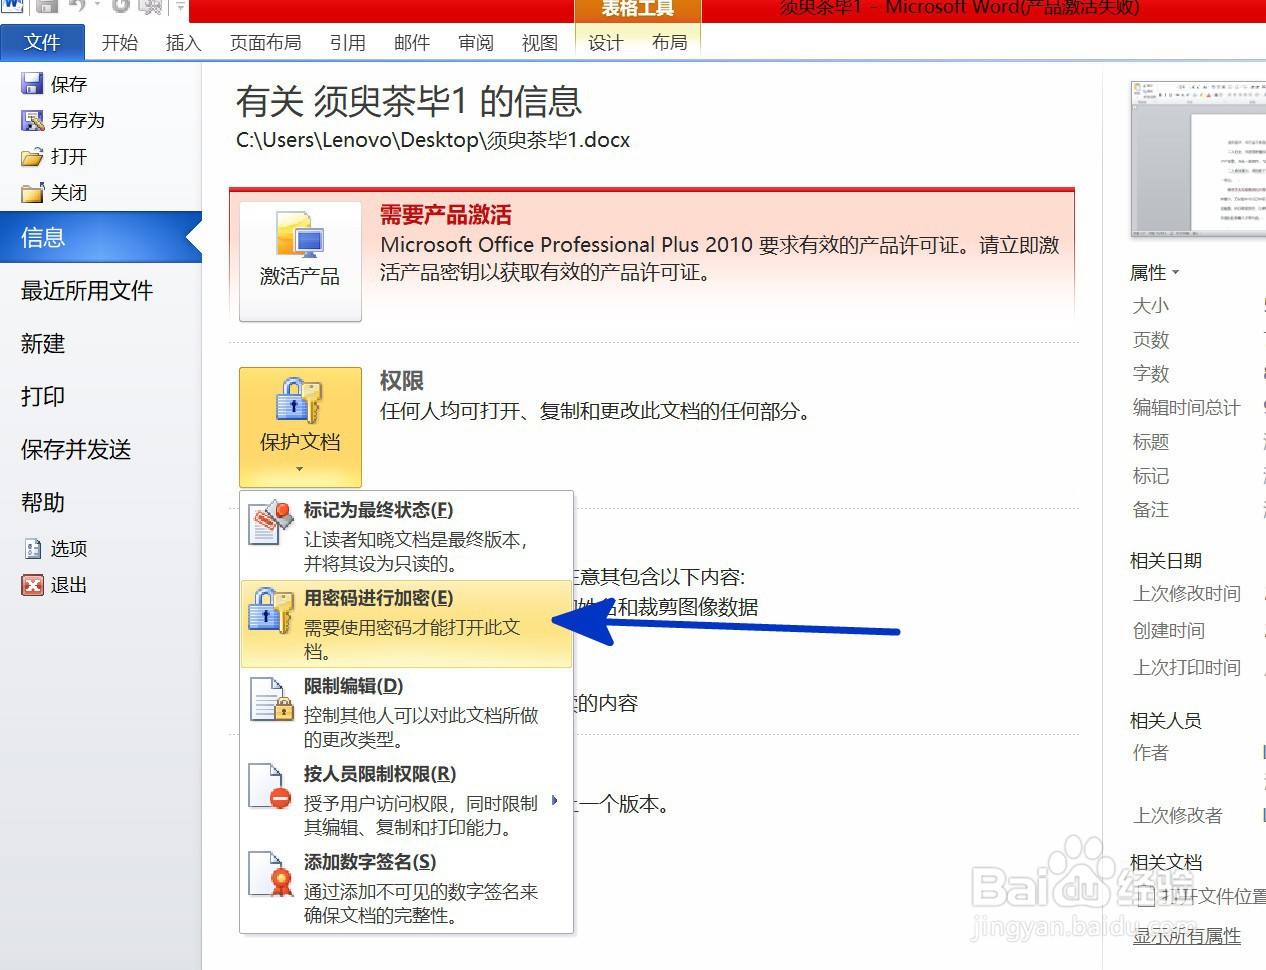Choose 用密码进行加密(E) menu entry

click(406, 624)
